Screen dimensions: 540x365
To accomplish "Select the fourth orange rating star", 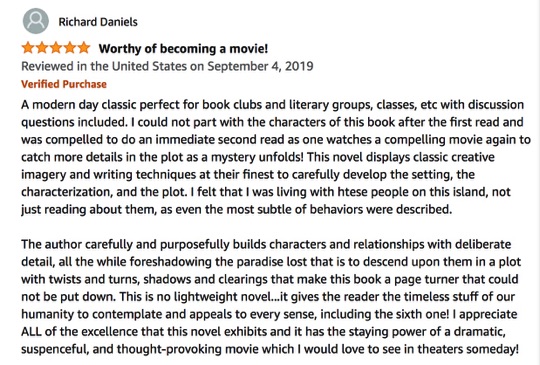I will click(70, 48).
